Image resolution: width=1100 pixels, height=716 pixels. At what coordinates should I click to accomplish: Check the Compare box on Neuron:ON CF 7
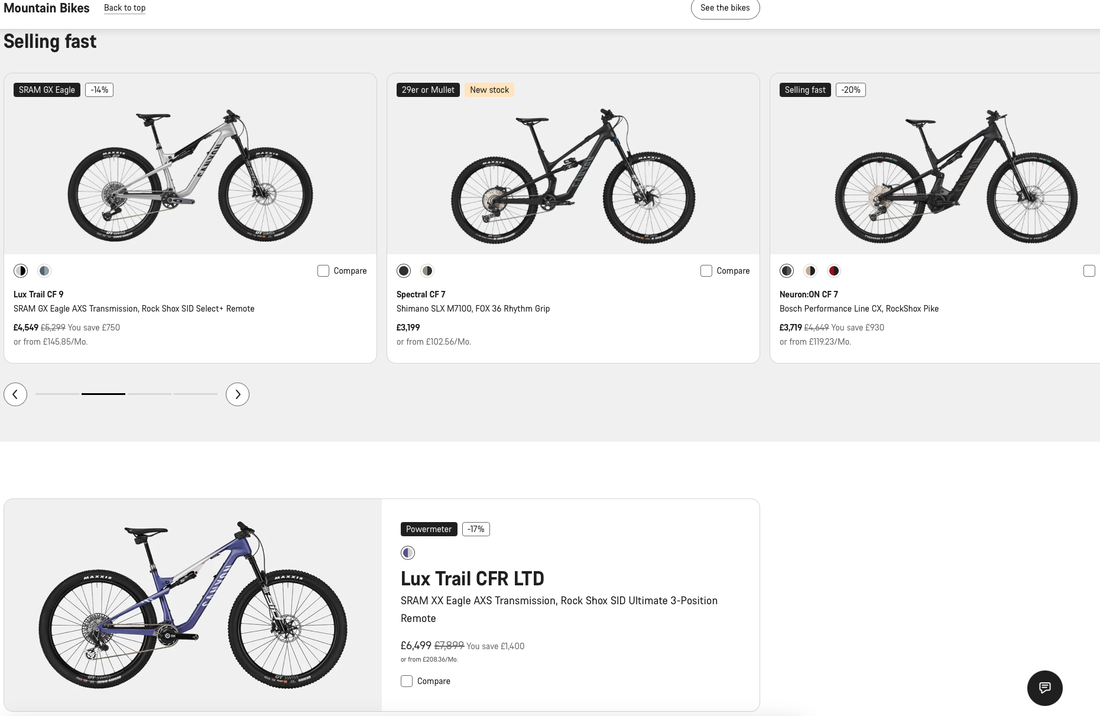(x=1089, y=271)
